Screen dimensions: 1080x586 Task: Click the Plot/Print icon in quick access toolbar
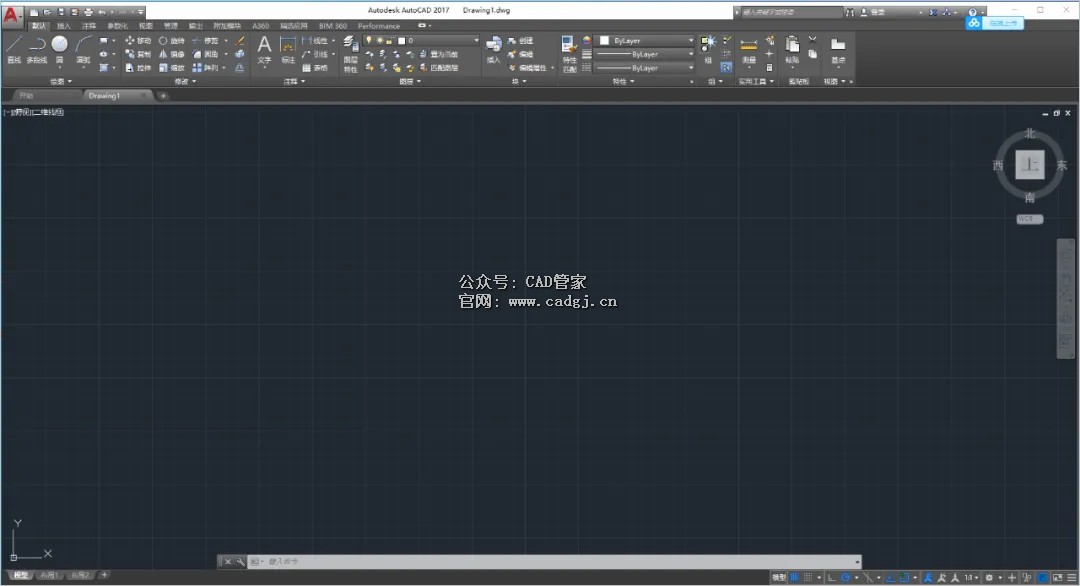(87, 12)
